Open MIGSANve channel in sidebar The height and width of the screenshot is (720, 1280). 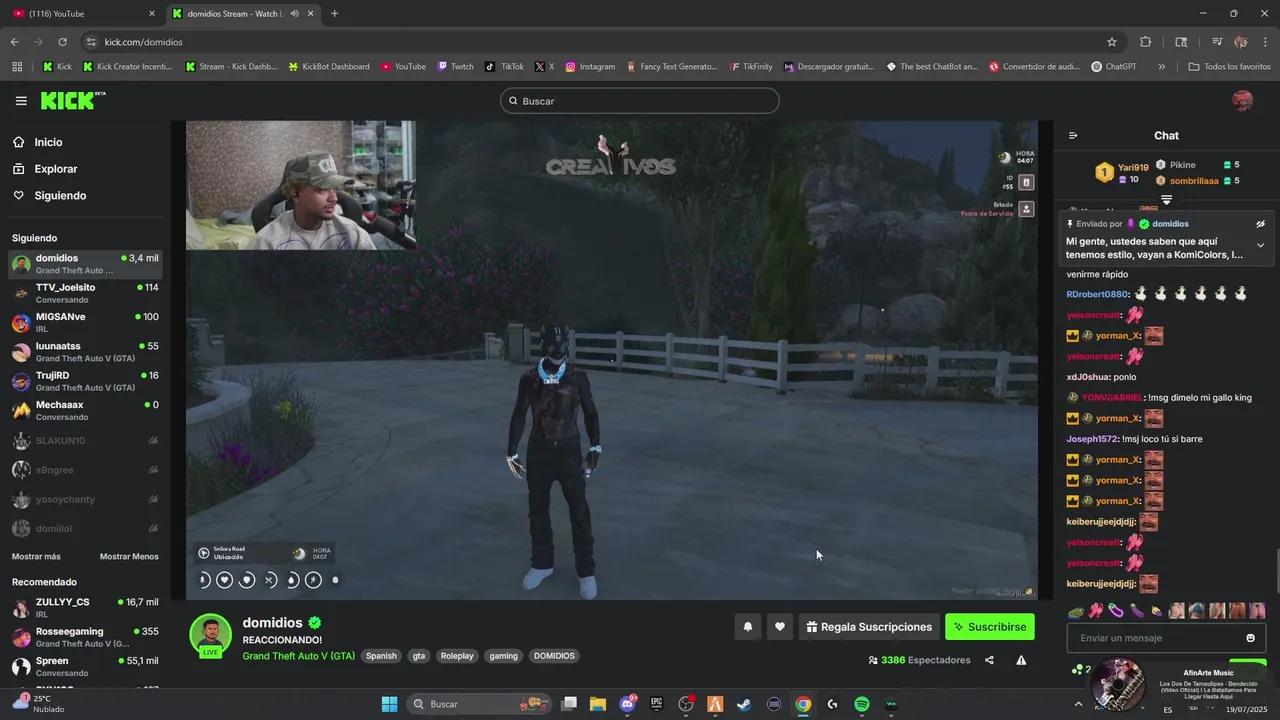[x=84, y=322]
